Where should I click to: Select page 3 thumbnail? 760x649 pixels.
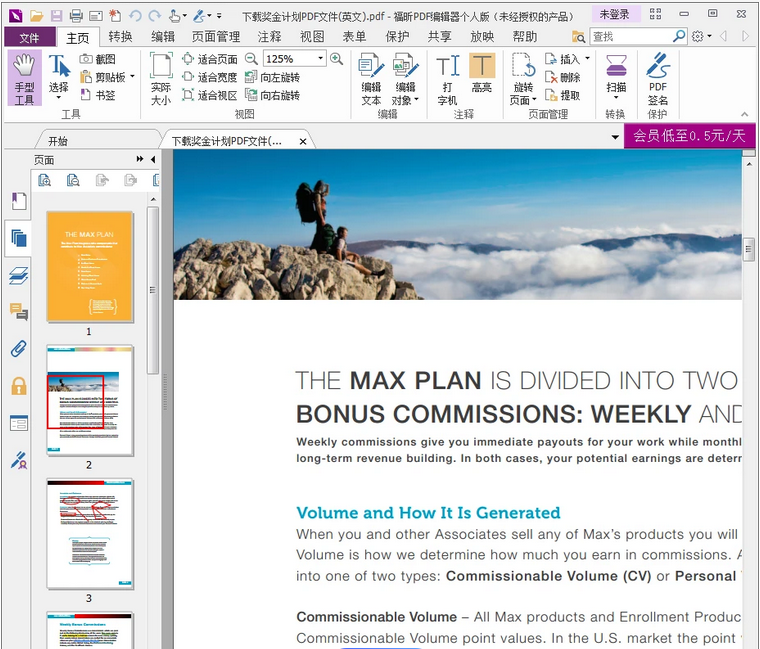[x=90, y=533]
